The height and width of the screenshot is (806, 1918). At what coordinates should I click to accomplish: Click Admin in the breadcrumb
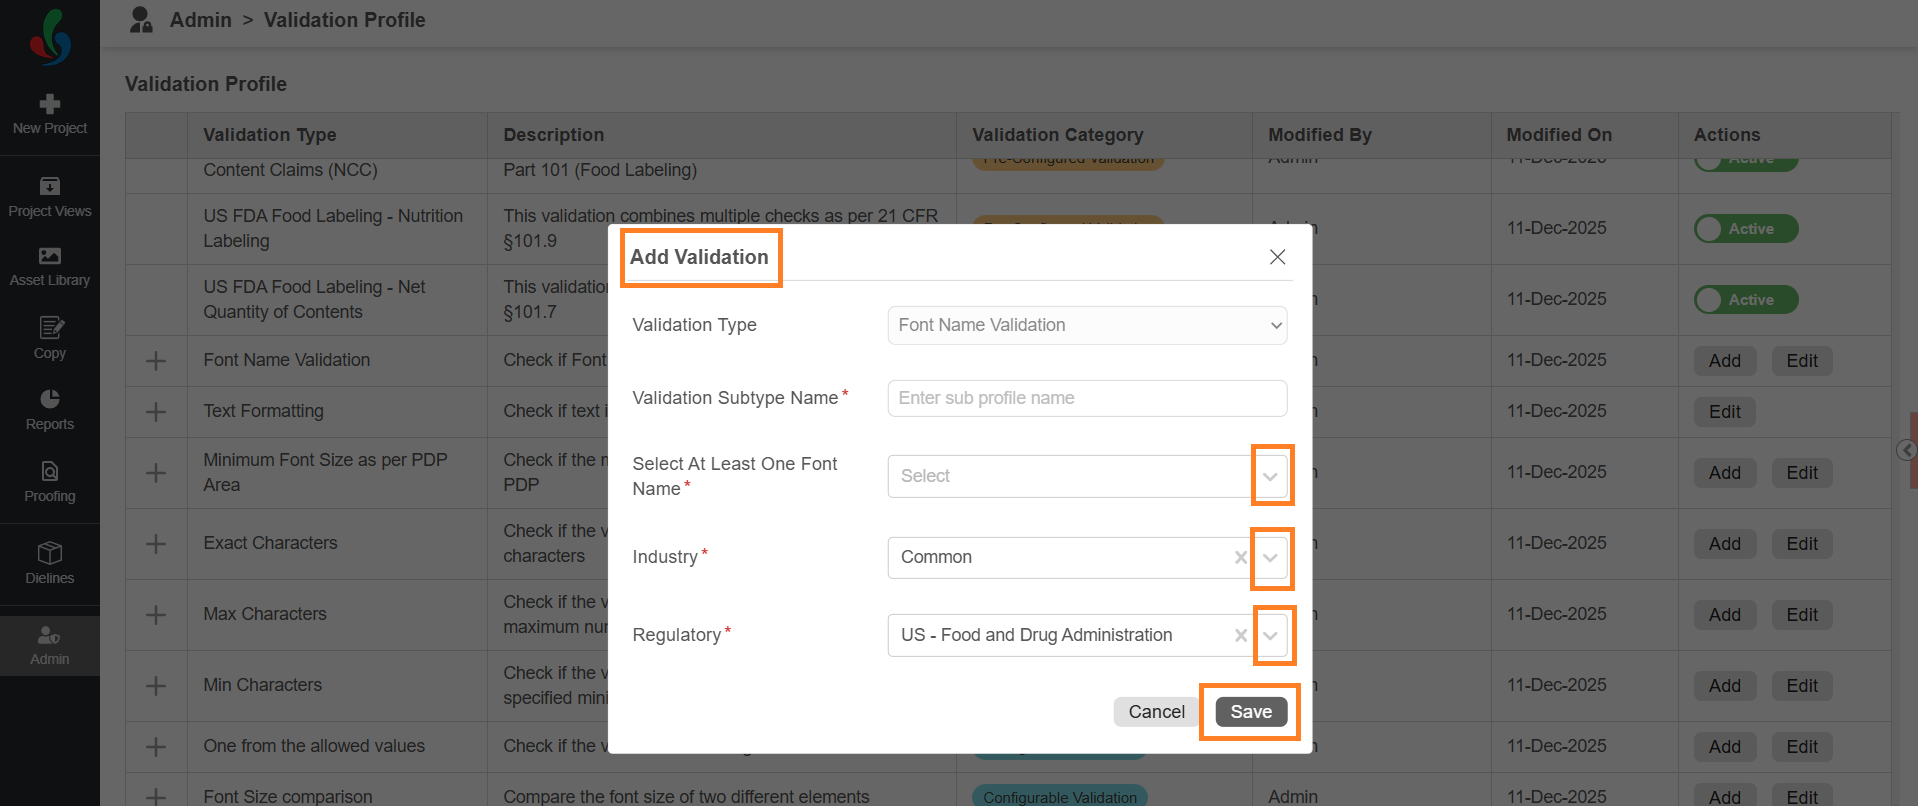(200, 20)
